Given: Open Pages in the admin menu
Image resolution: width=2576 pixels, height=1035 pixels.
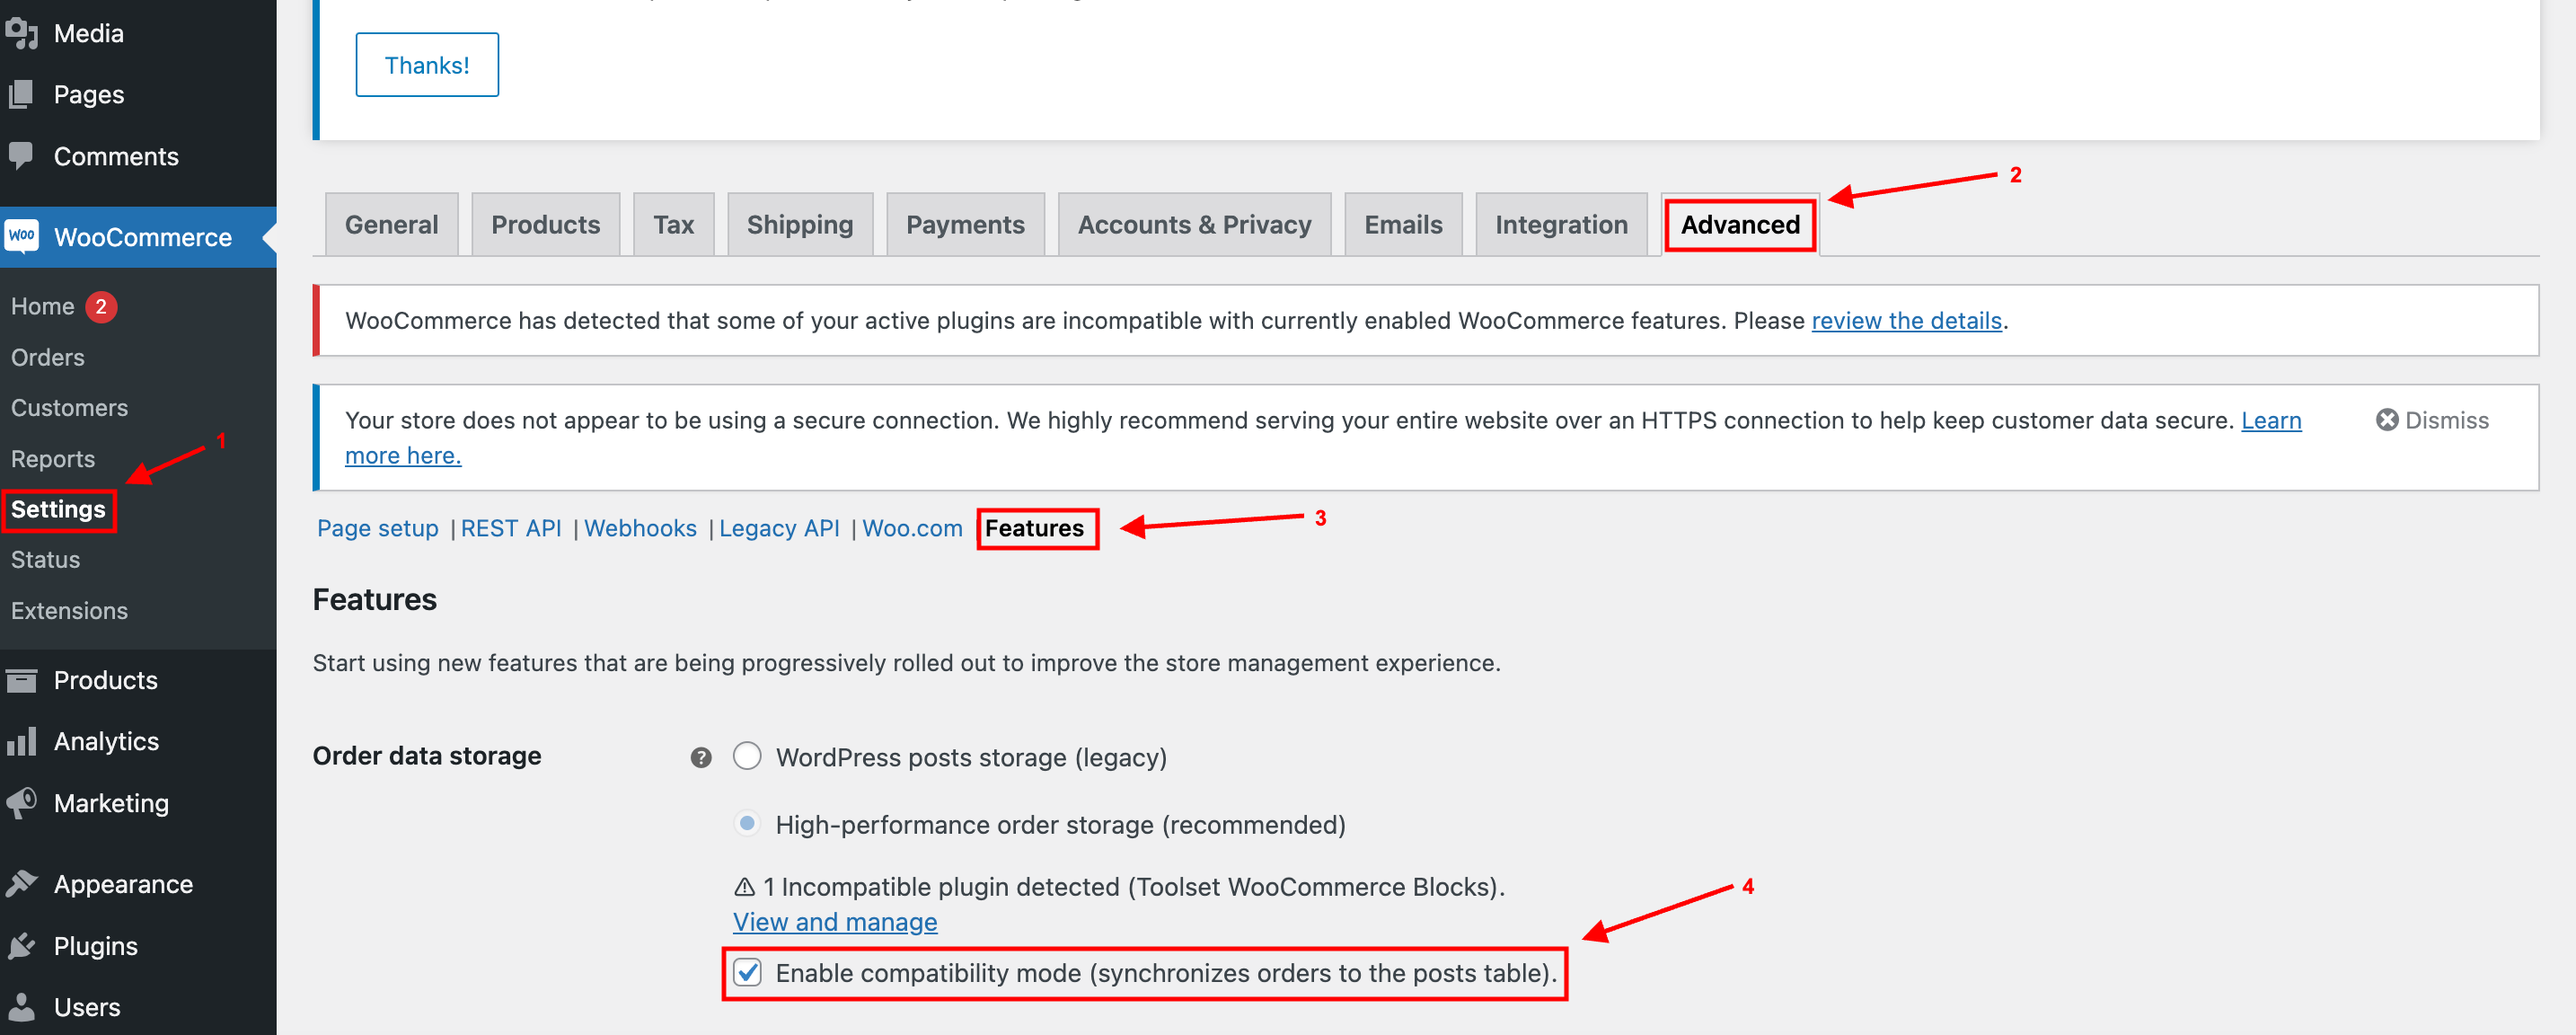Looking at the screenshot, I should coord(138,95).
